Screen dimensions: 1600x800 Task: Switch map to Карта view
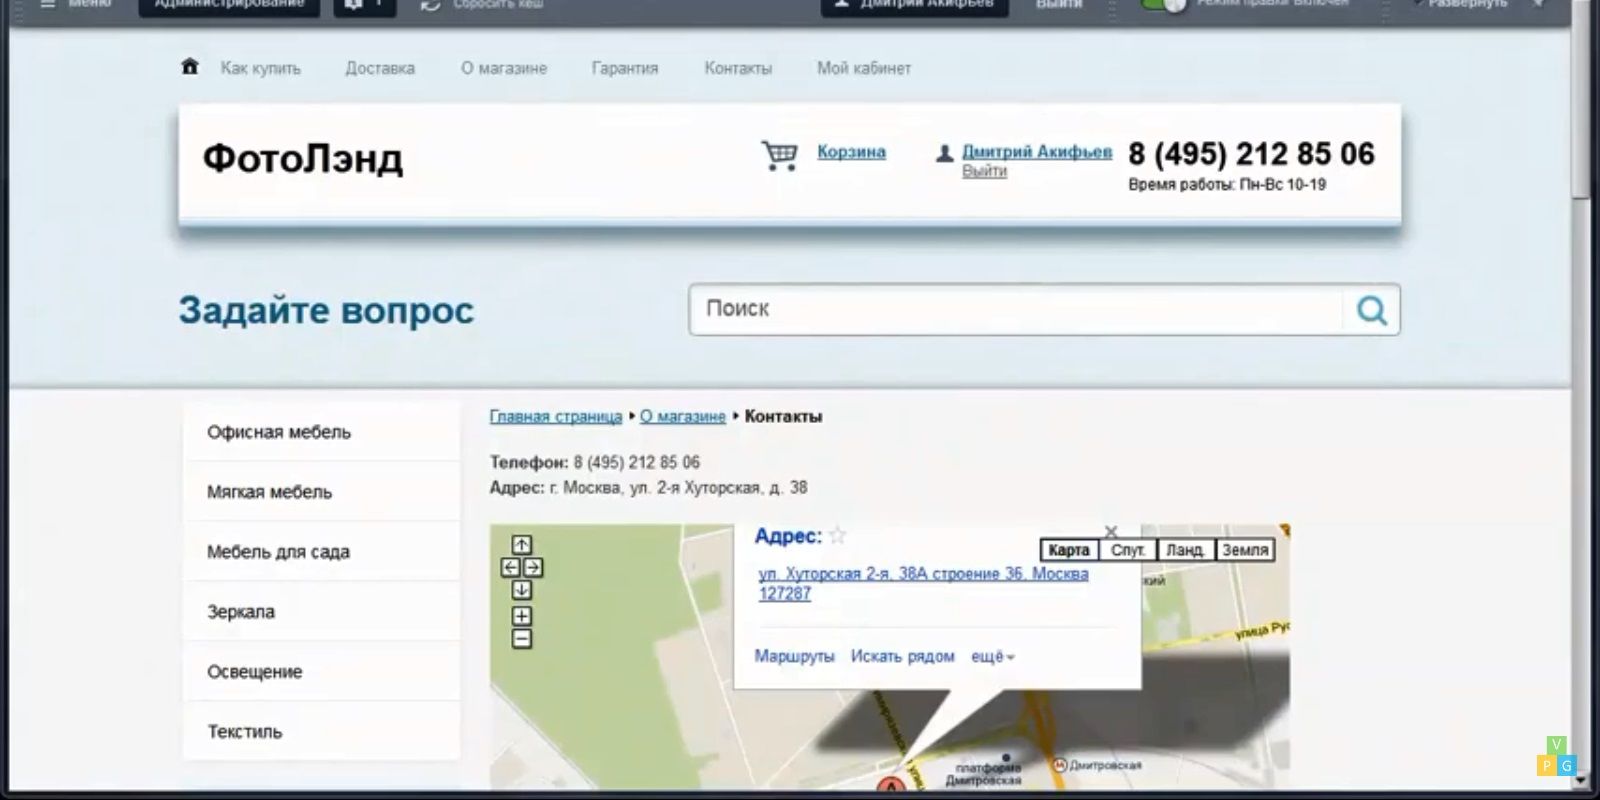(1069, 550)
